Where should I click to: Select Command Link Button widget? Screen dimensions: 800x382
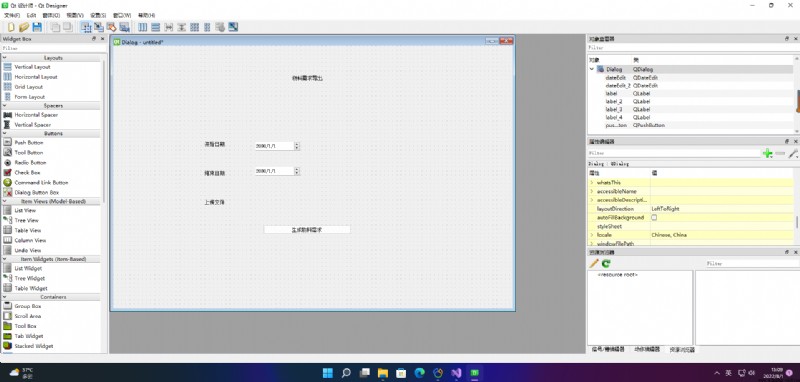pos(41,183)
